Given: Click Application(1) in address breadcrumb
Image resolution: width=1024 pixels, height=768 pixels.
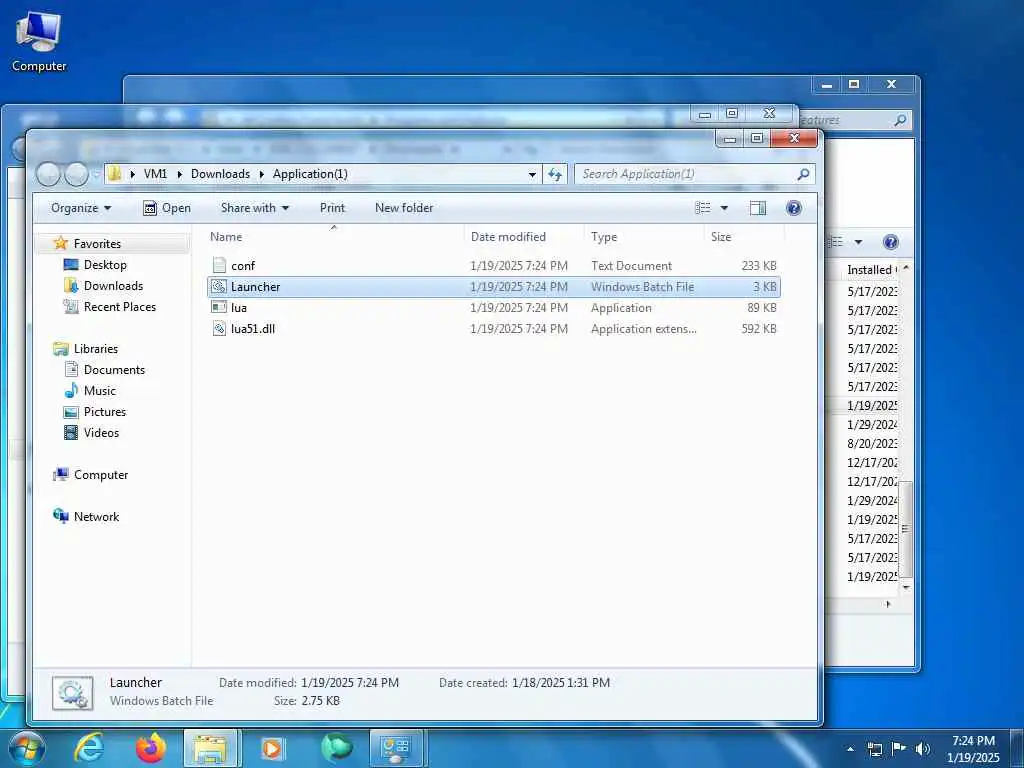Looking at the screenshot, I should point(310,174).
